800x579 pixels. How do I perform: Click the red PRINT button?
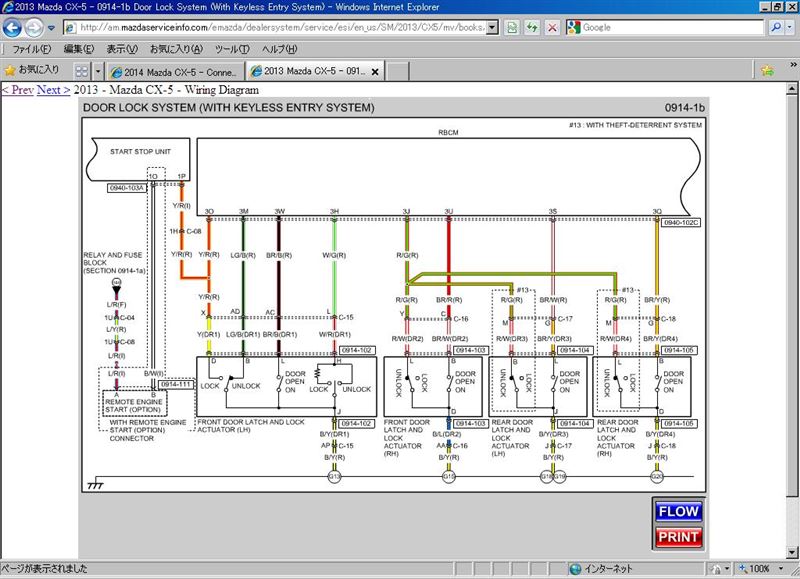678,537
